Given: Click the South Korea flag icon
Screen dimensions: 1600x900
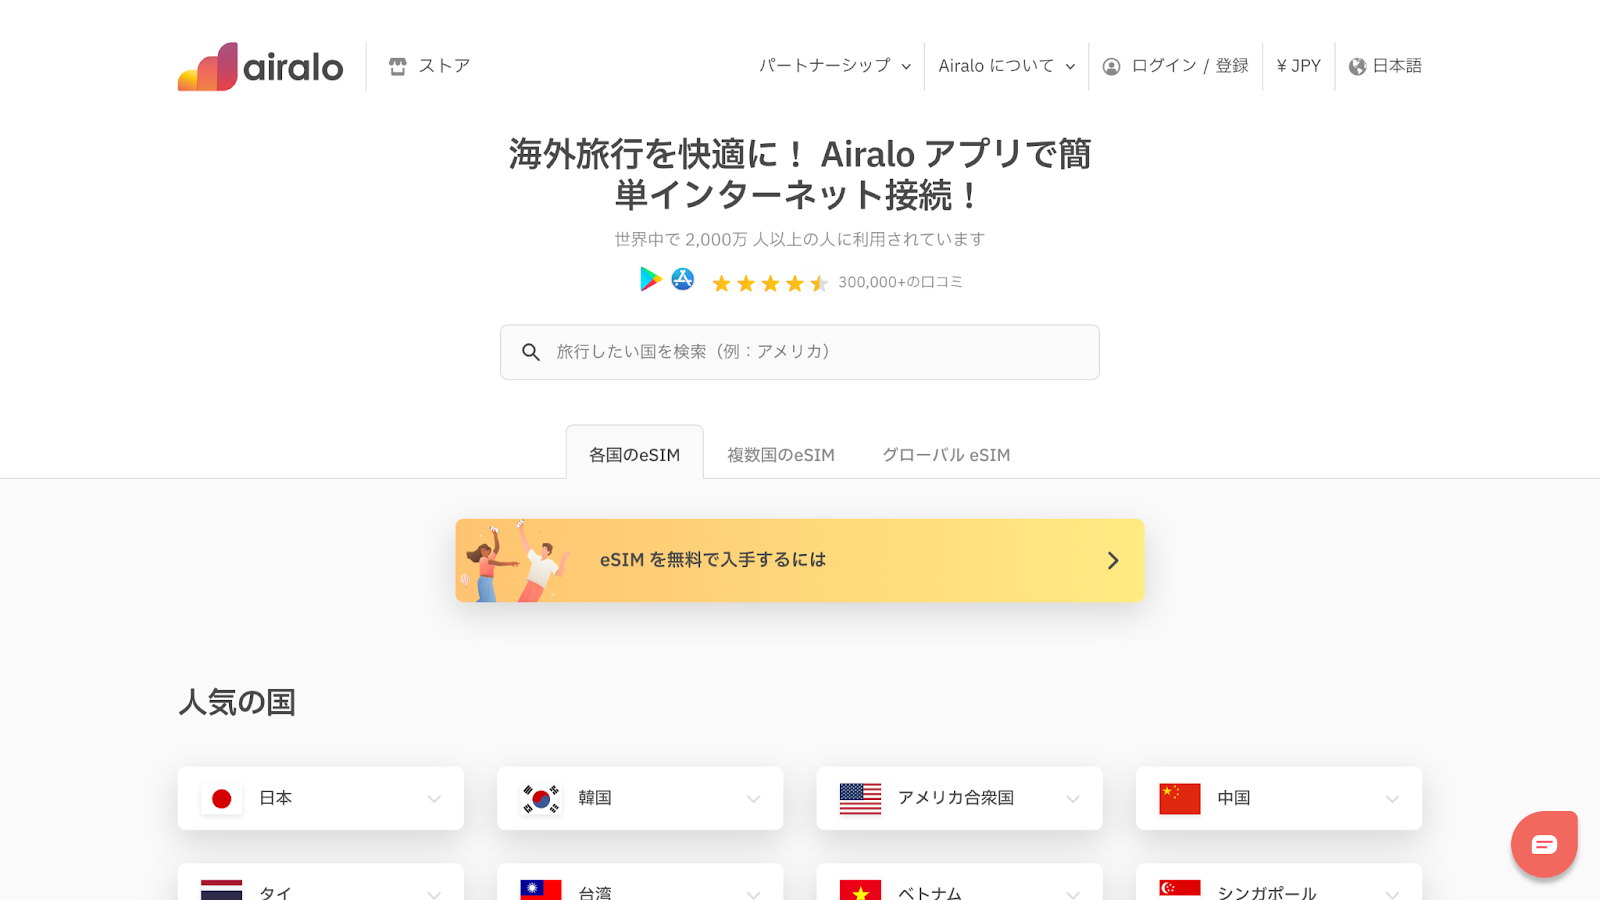Looking at the screenshot, I should 541,798.
